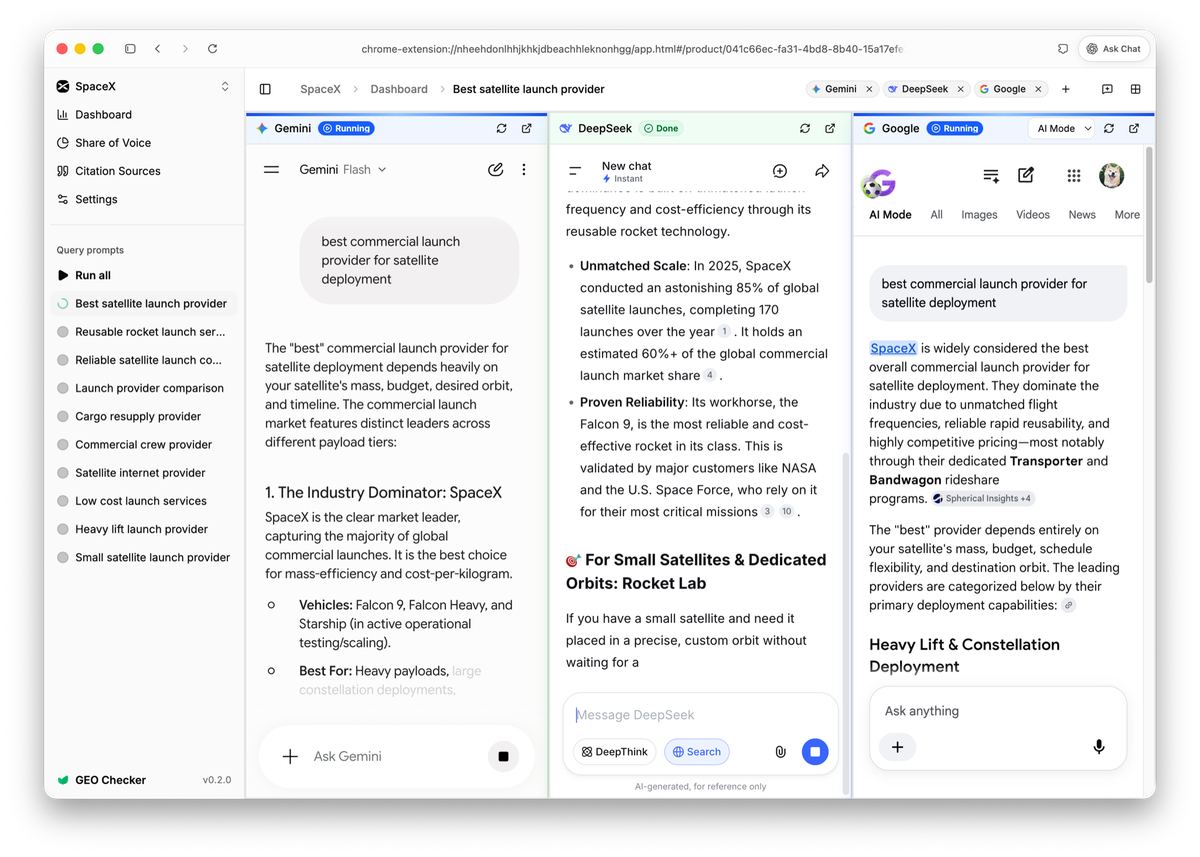Toggle the DeepThink mode button
This screenshot has height=857, width=1200.
(x=615, y=752)
